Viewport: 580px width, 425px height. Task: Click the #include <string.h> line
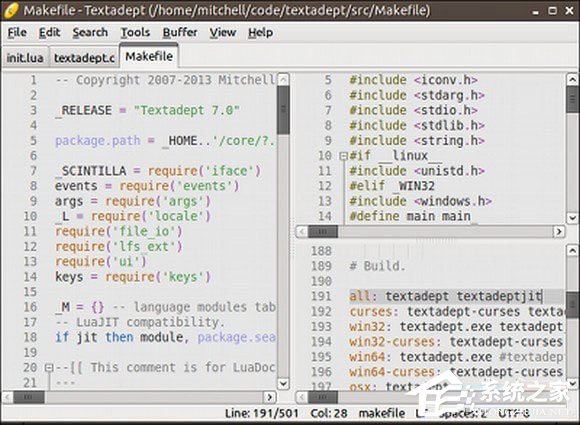click(x=417, y=141)
